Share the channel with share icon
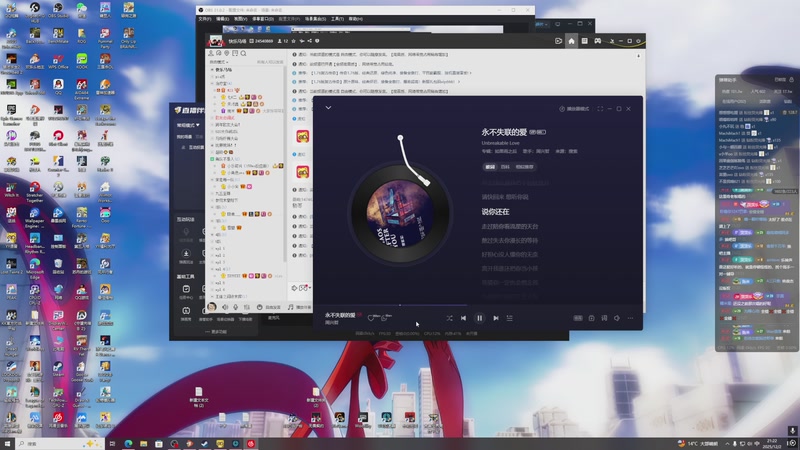 point(310,41)
